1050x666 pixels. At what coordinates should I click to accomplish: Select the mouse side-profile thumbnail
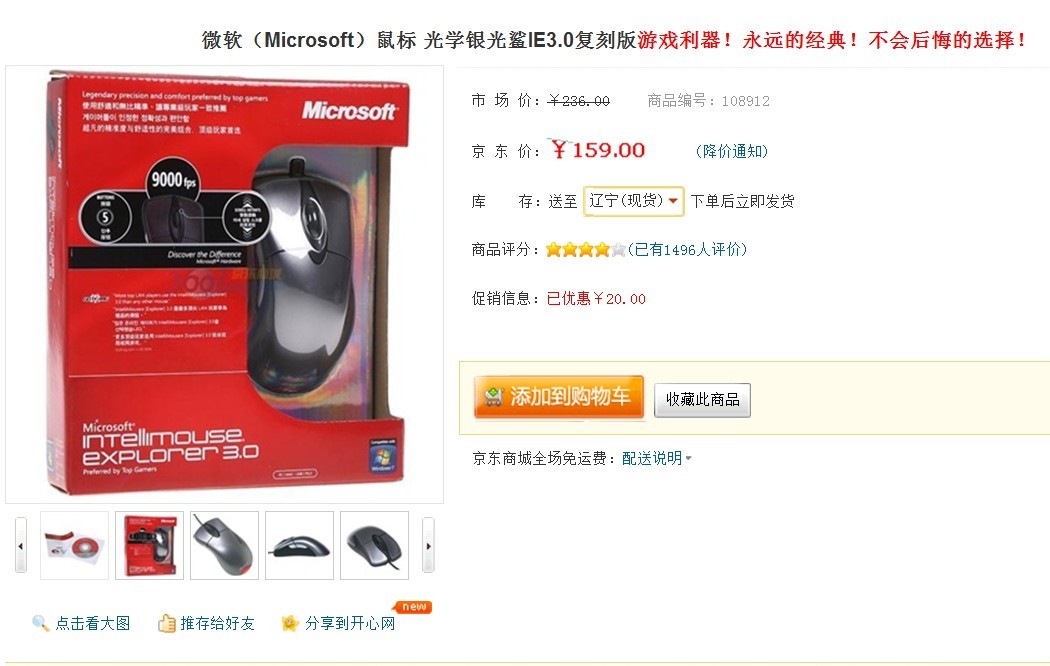[299, 546]
